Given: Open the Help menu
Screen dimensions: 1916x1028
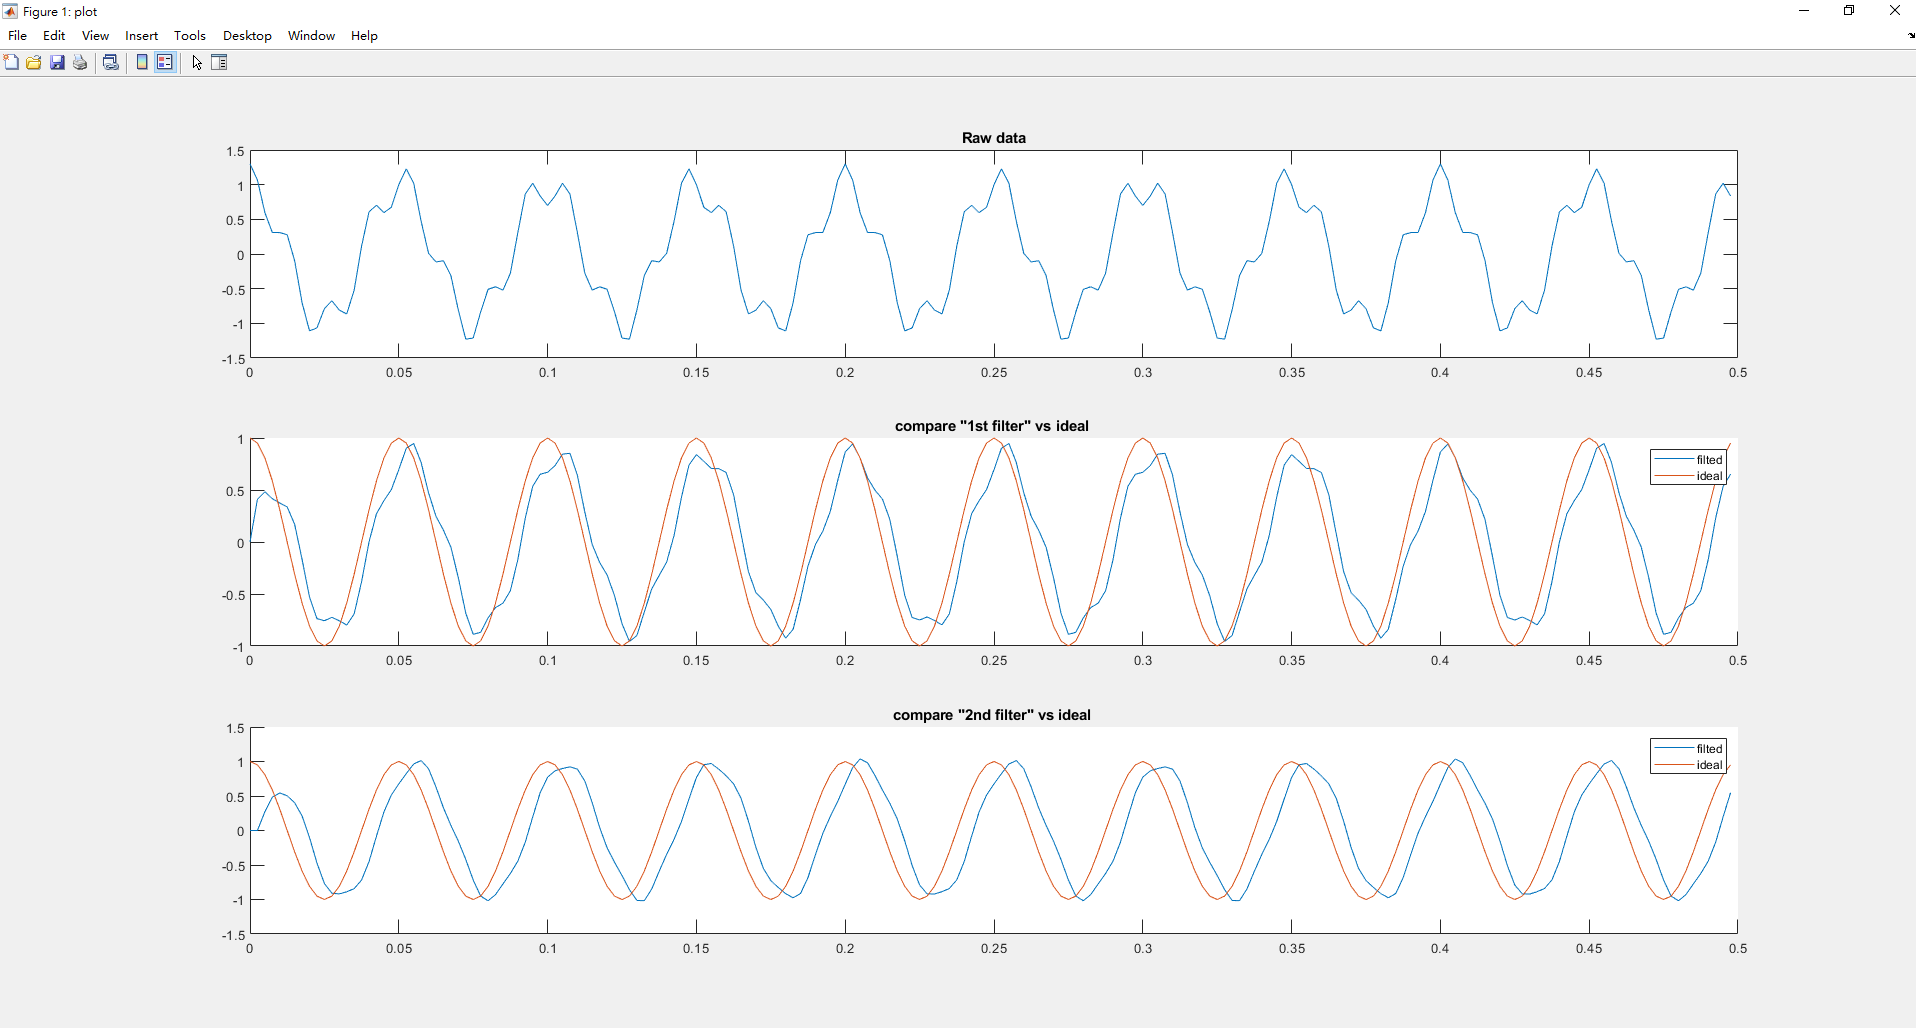Looking at the screenshot, I should point(364,35).
